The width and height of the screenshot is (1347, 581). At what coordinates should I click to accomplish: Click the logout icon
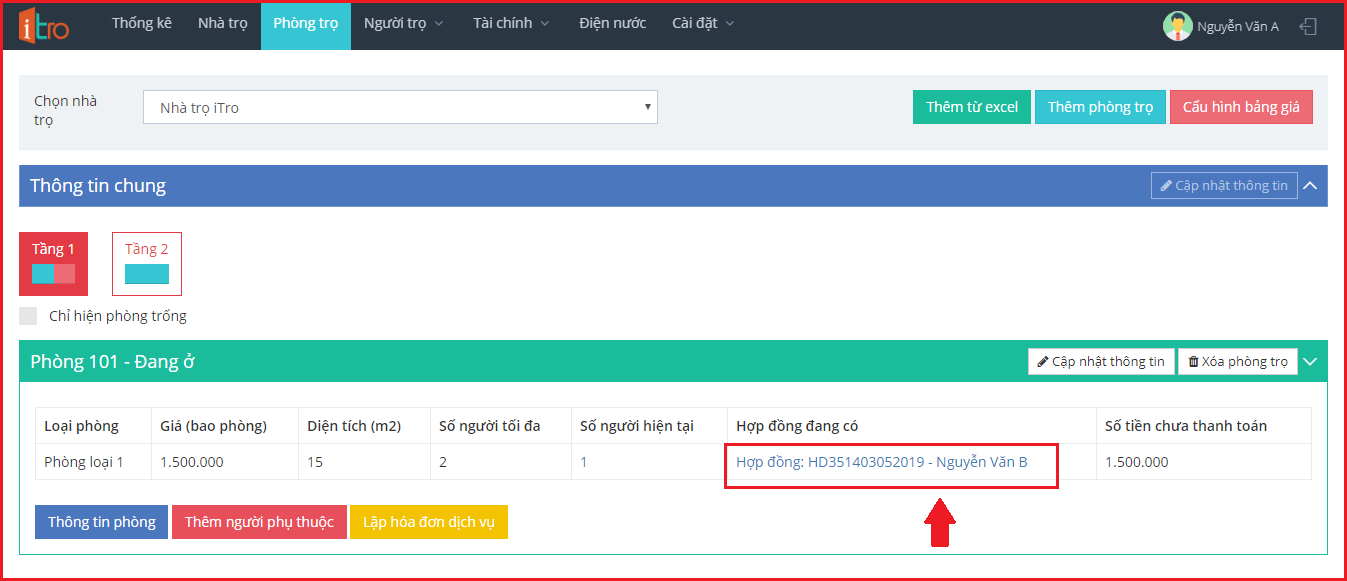[x=1308, y=27]
